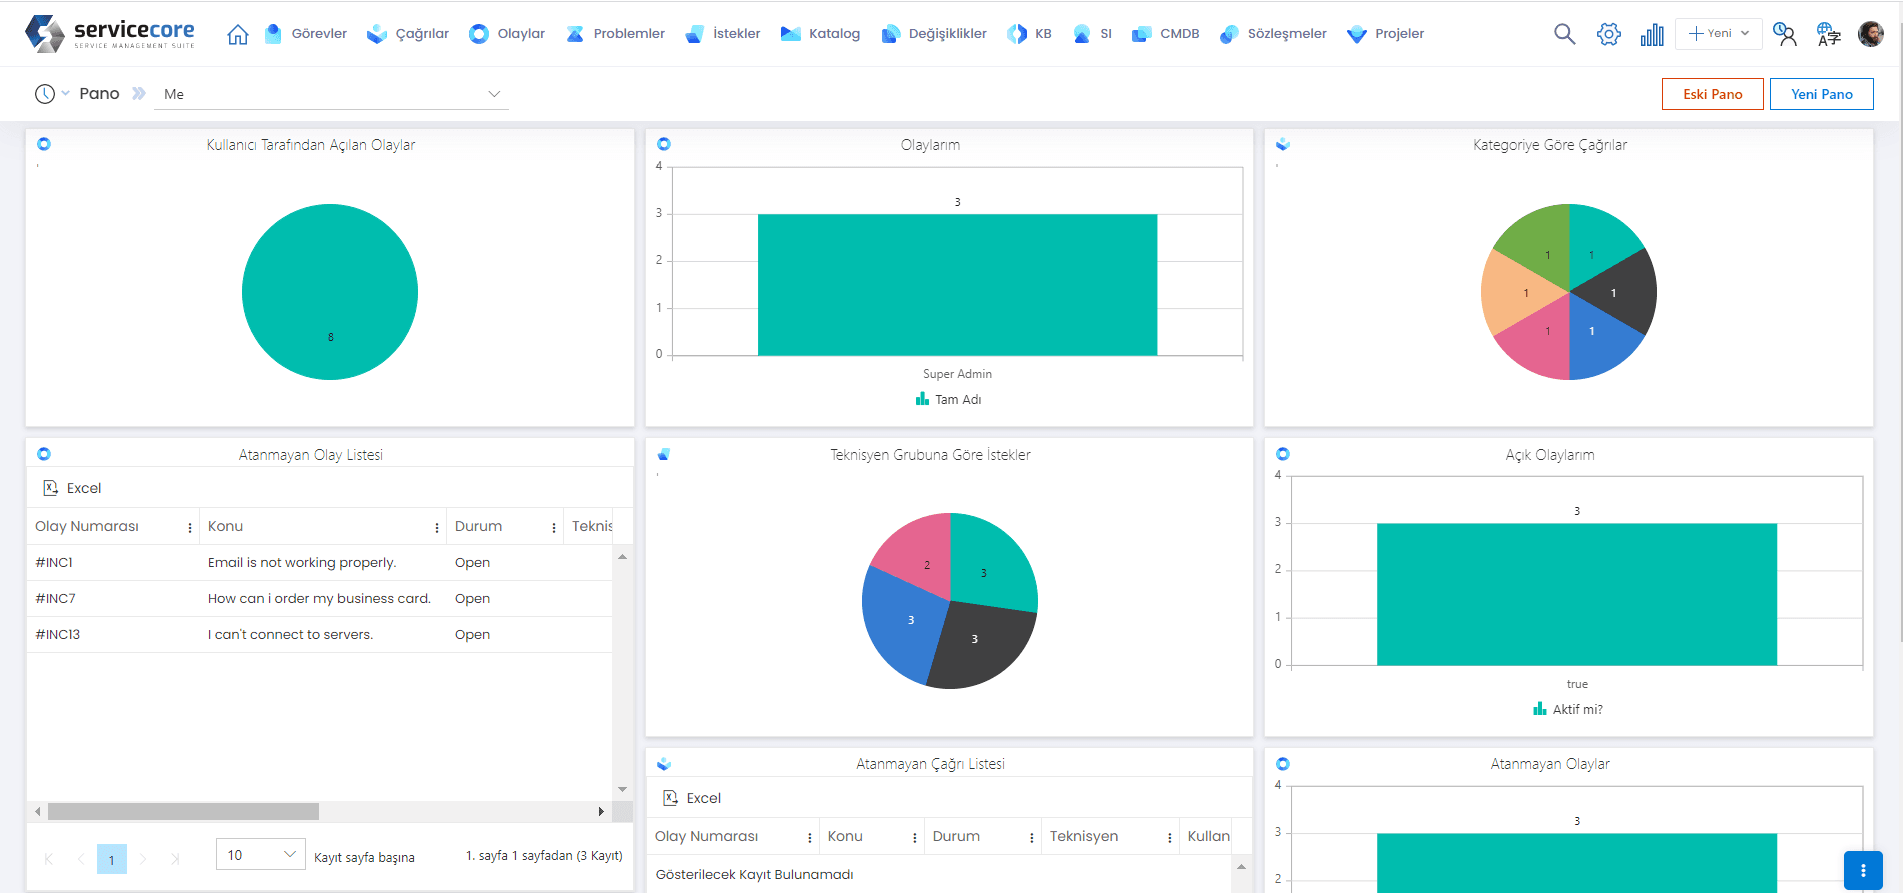Export Atanmayan Olay Listesi to Excel

point(73,488)
